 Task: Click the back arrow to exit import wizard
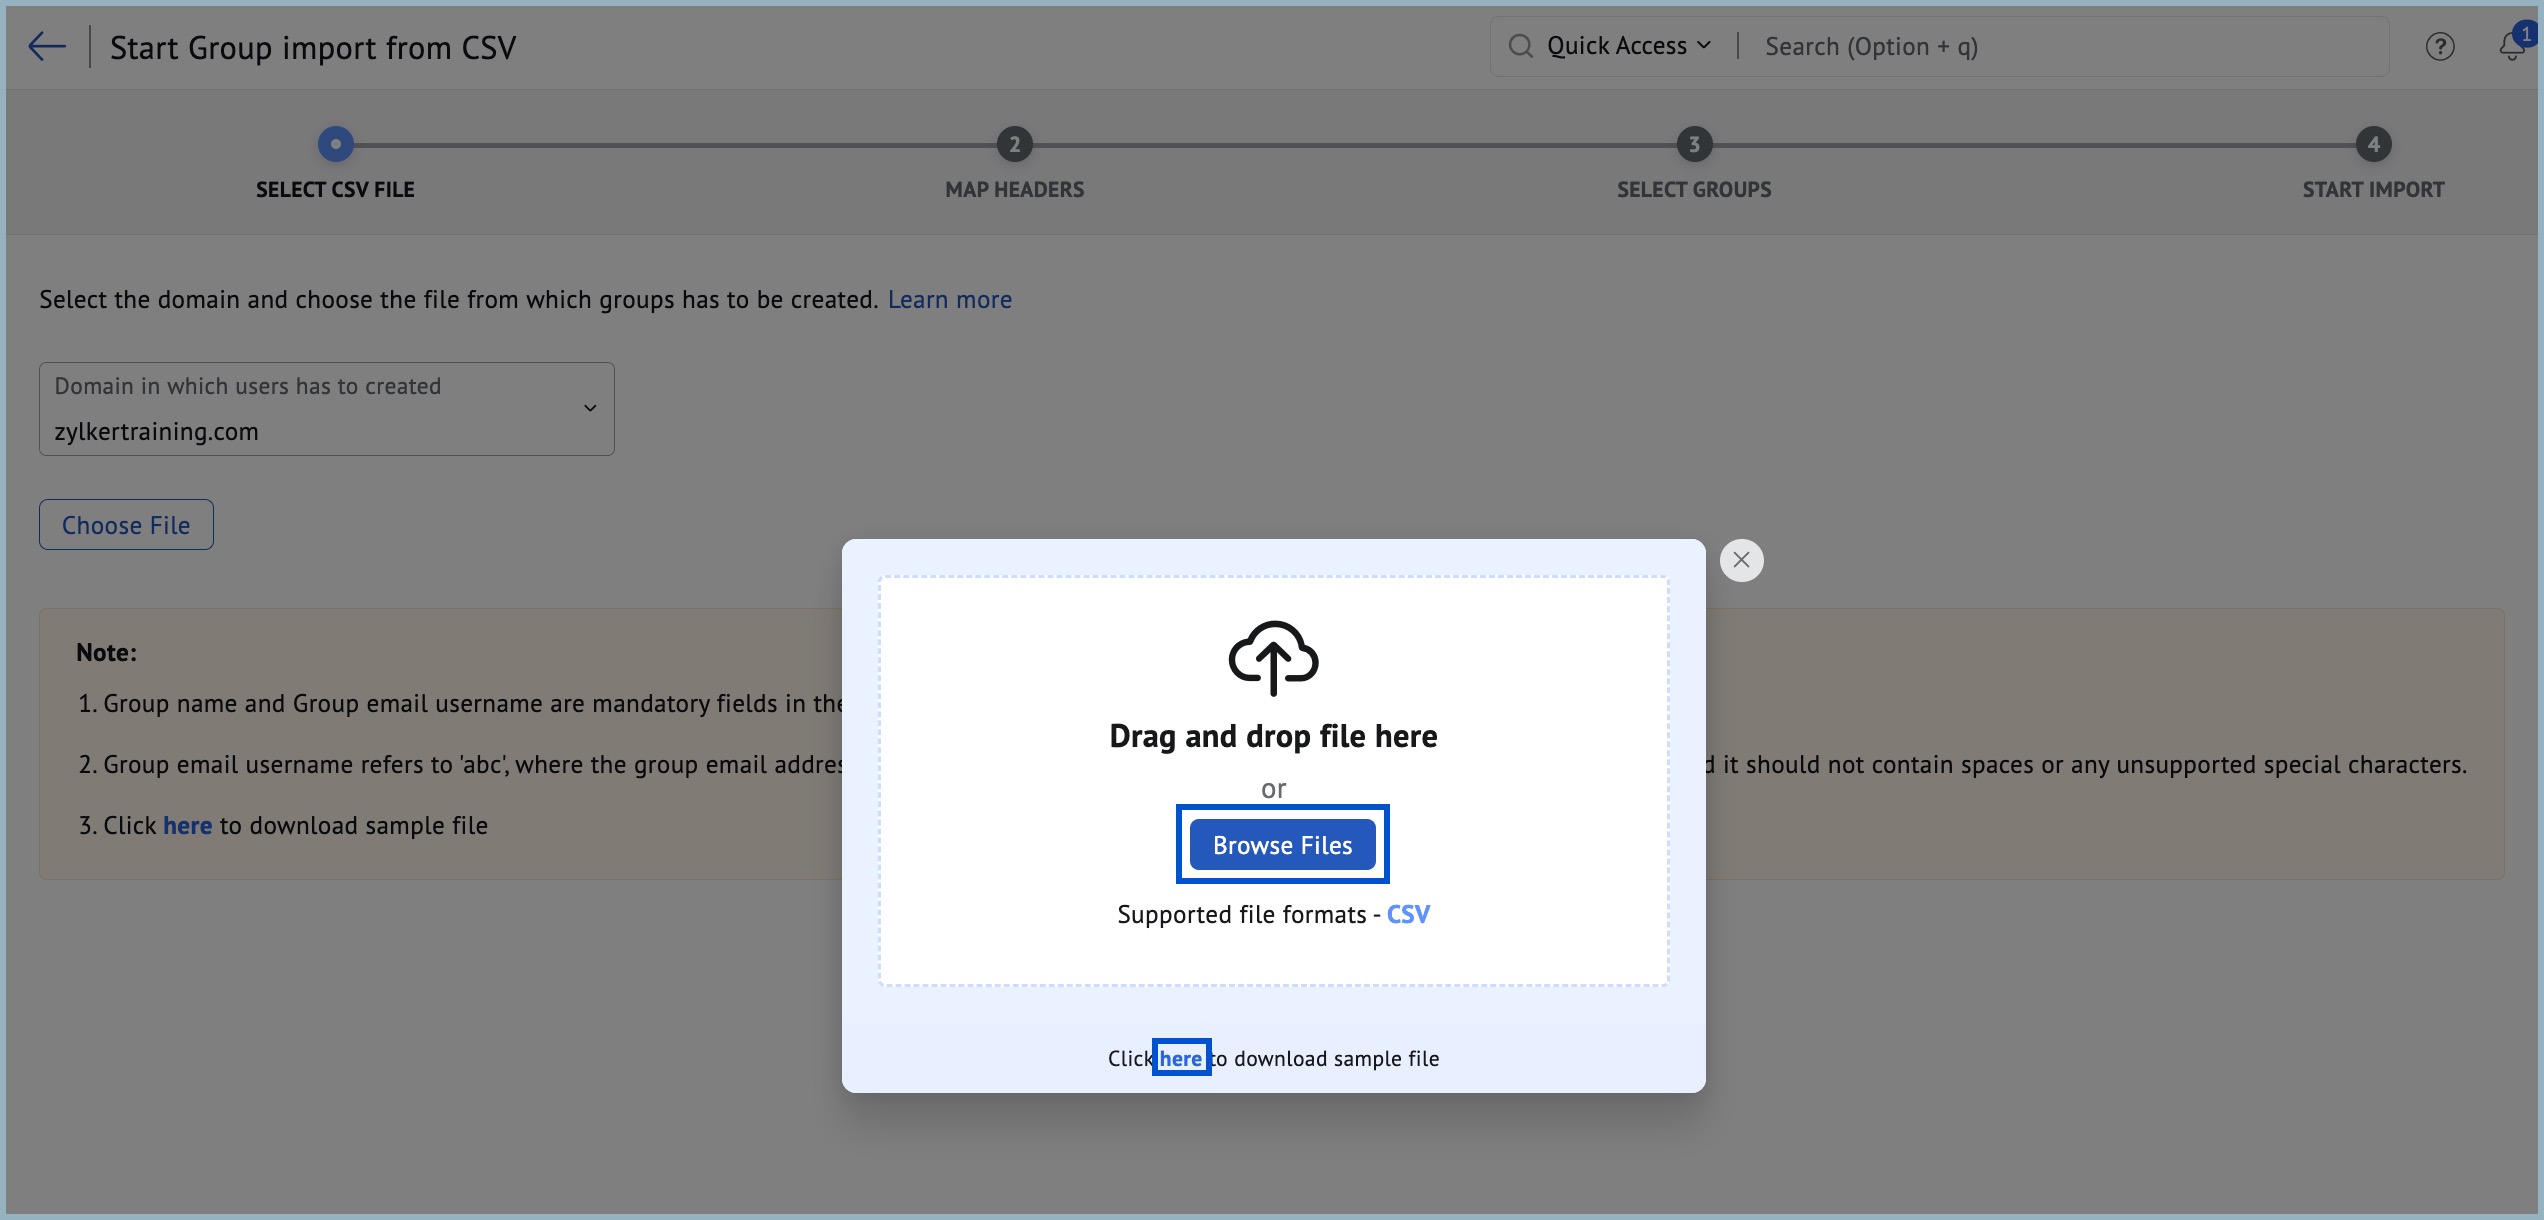pos(46,46)
